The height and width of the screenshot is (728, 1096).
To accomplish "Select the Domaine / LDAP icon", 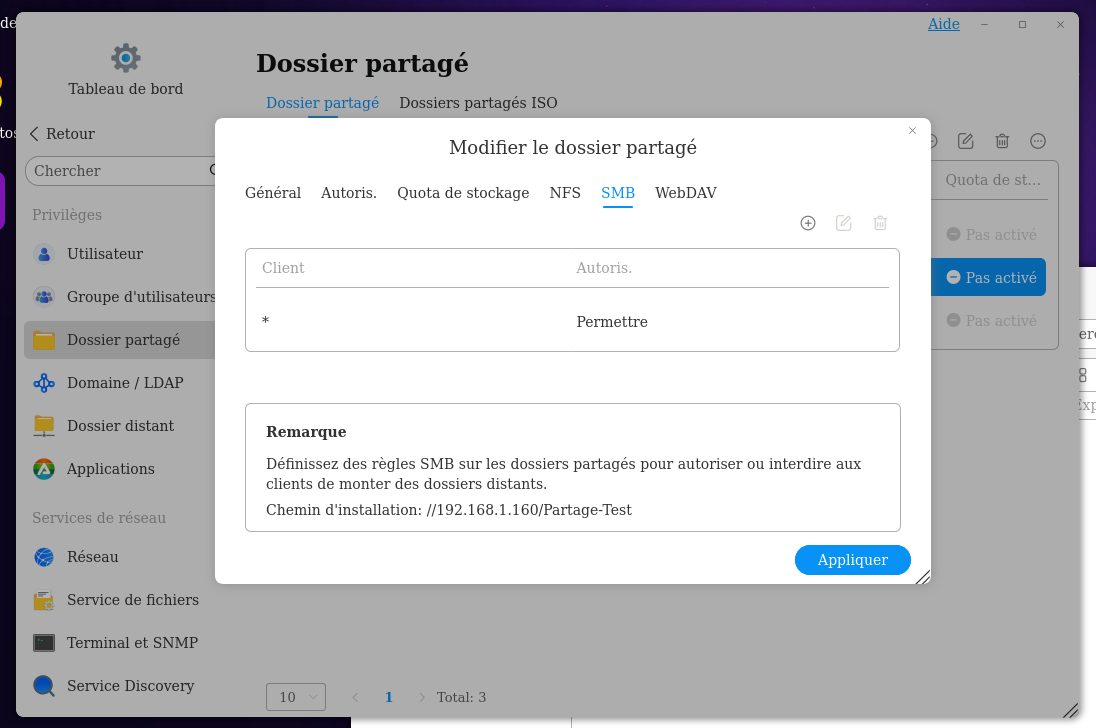I will [44, 383].
